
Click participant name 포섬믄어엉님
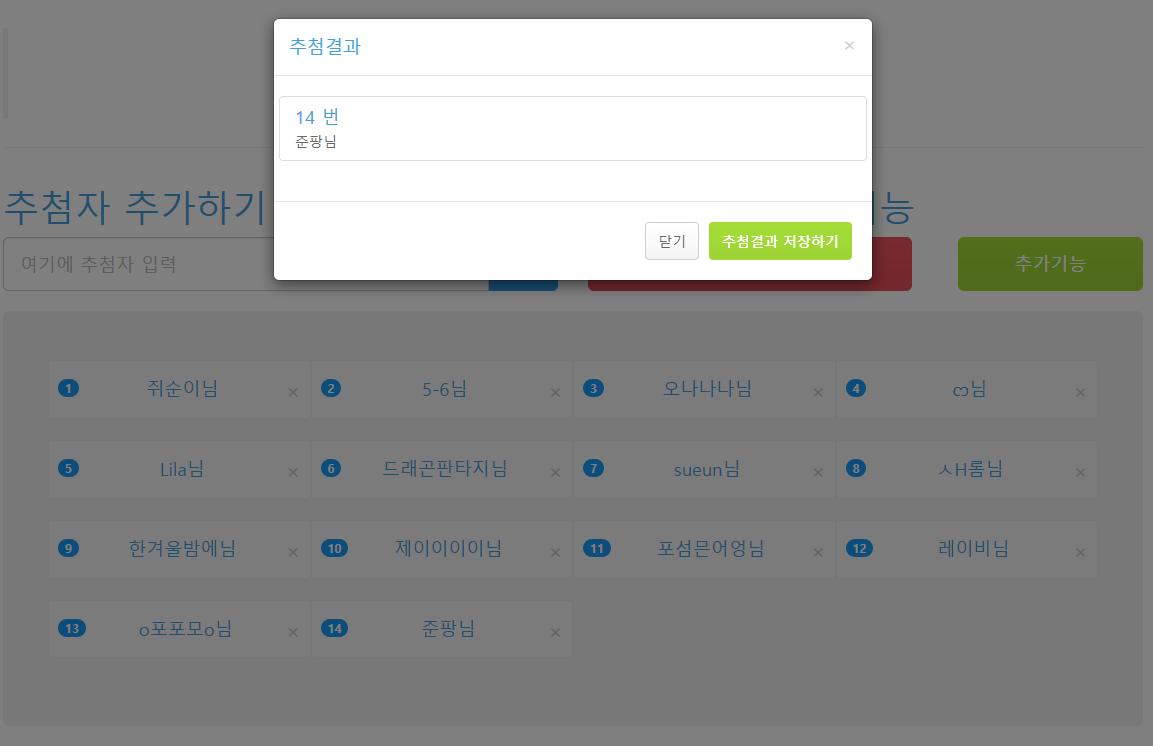click(x=711, y=548)
